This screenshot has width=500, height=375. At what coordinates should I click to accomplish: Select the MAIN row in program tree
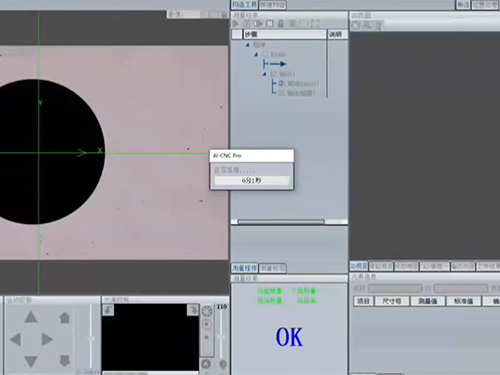274,54
